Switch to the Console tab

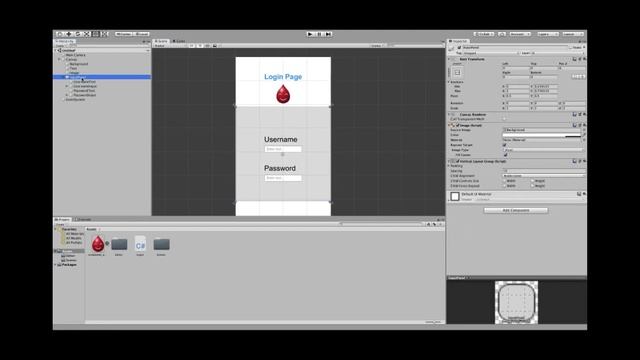click(83, 220)
